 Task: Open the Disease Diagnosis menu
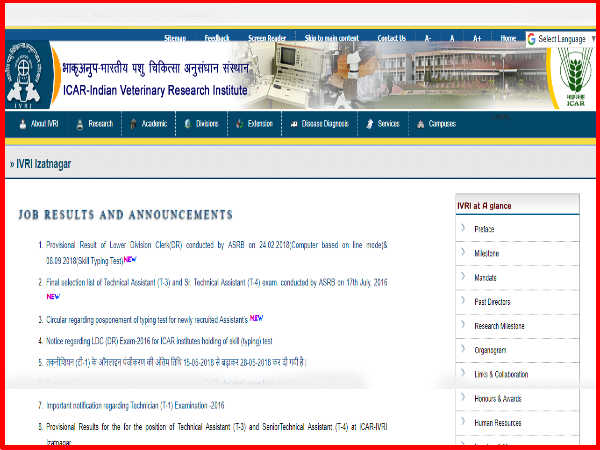coord(320,124)
